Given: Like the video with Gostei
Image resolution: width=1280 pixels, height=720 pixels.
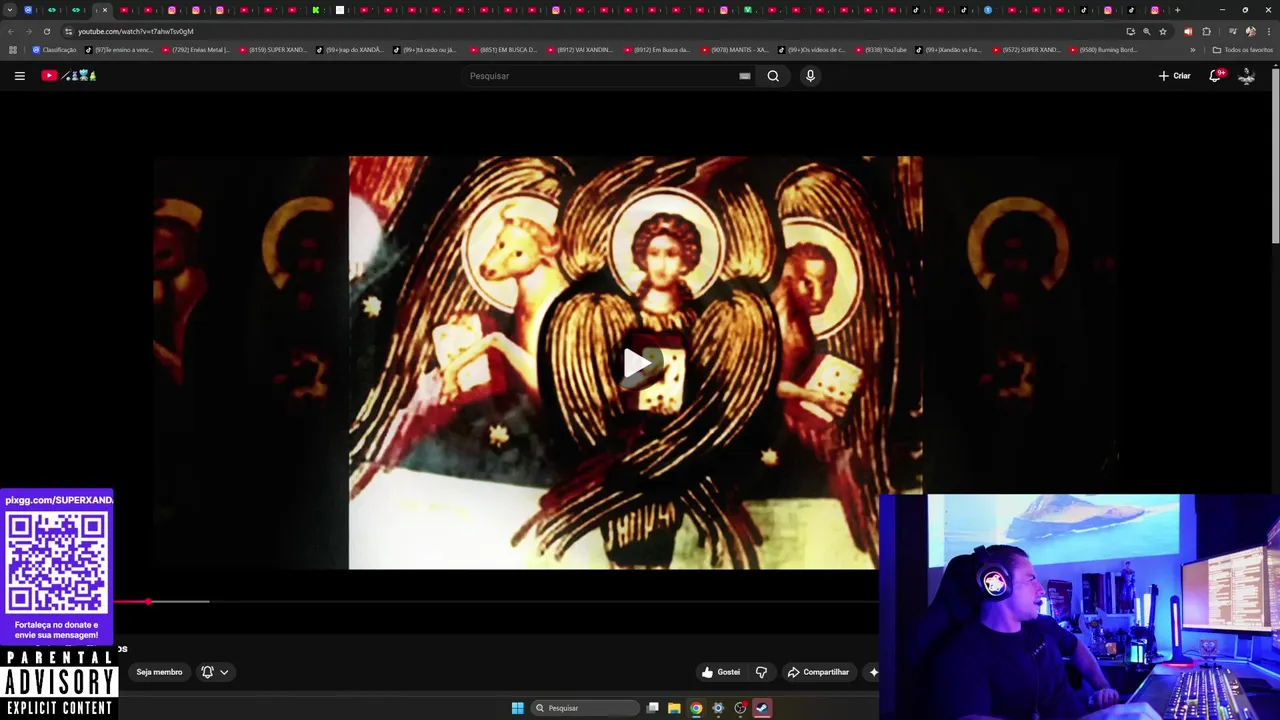Looking at the screenshot, I should pos(721,672).
